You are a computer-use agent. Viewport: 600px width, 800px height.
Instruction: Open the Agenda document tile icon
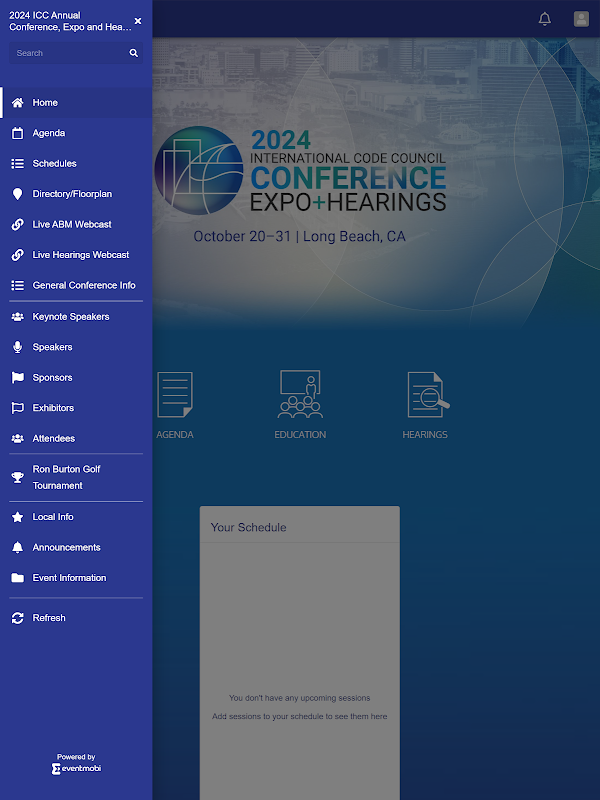coord(175,394)
